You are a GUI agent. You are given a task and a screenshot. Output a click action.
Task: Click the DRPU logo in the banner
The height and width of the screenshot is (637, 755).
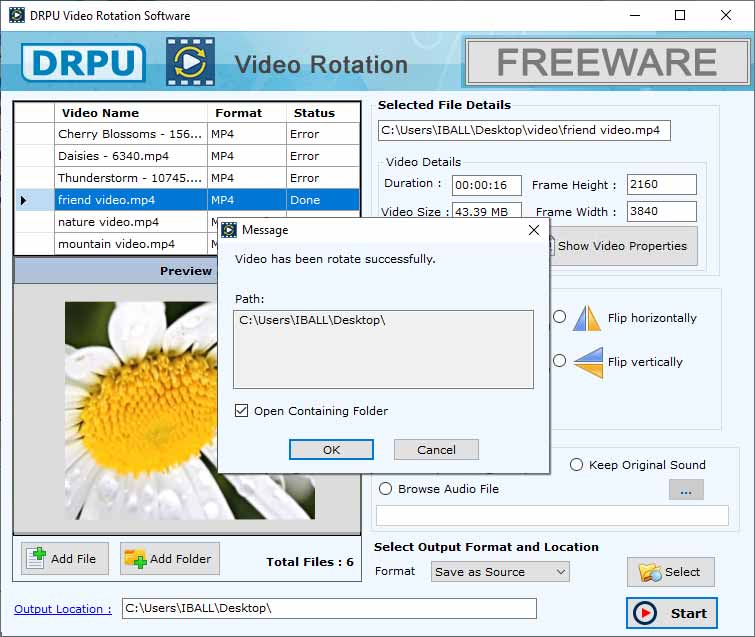(x=83, y=63)
